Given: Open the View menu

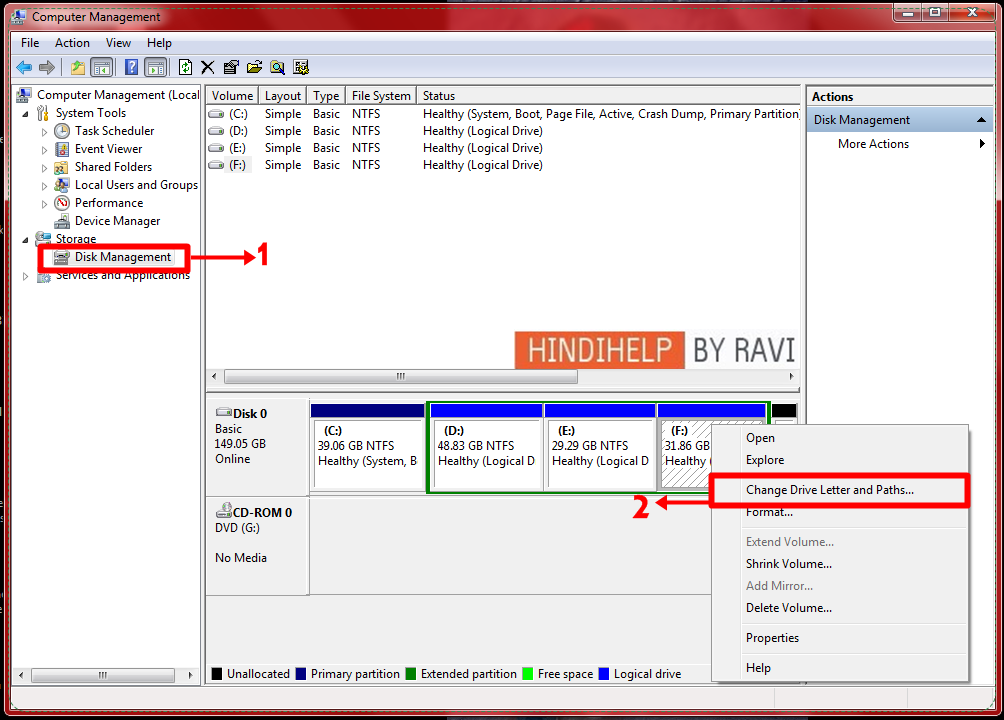Looking at the screenshot, I should click(118, 43).
